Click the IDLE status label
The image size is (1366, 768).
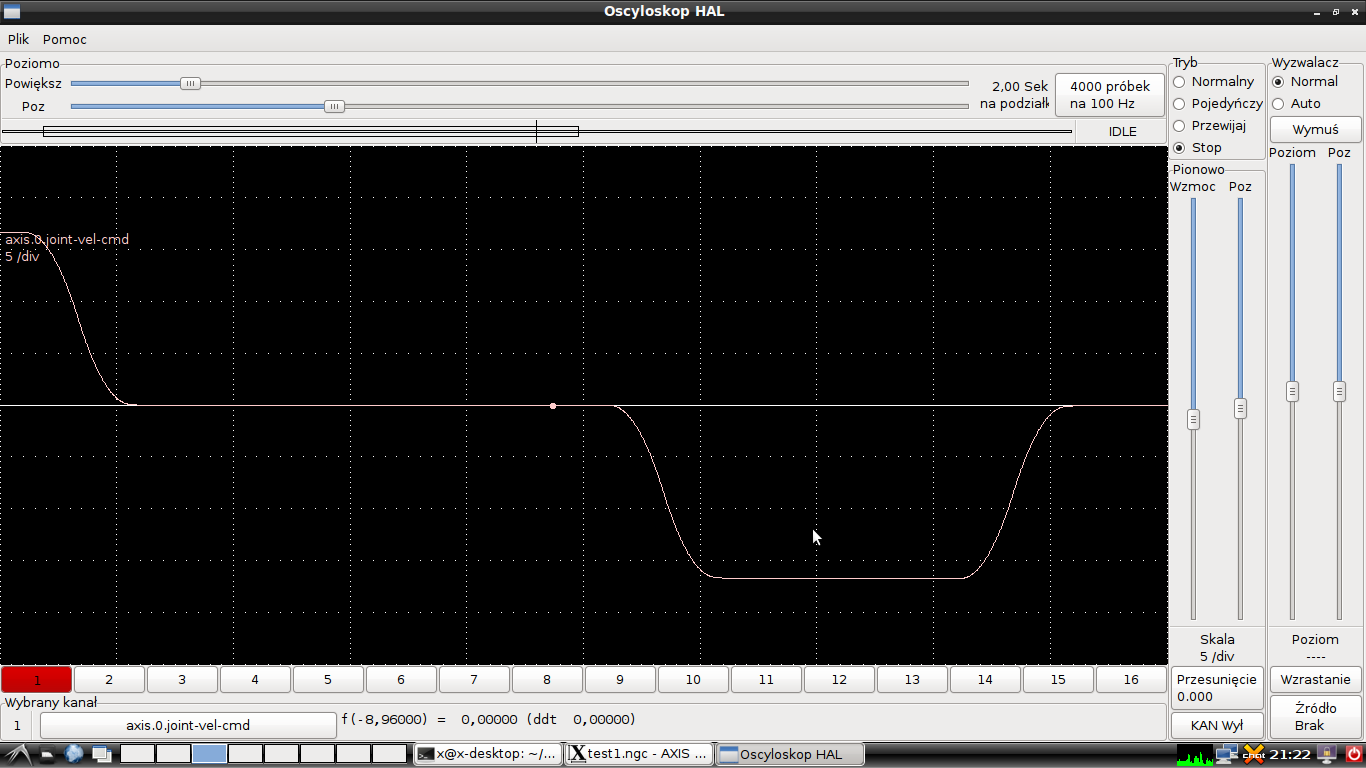pyautogui.click(x=1122, y=131)
